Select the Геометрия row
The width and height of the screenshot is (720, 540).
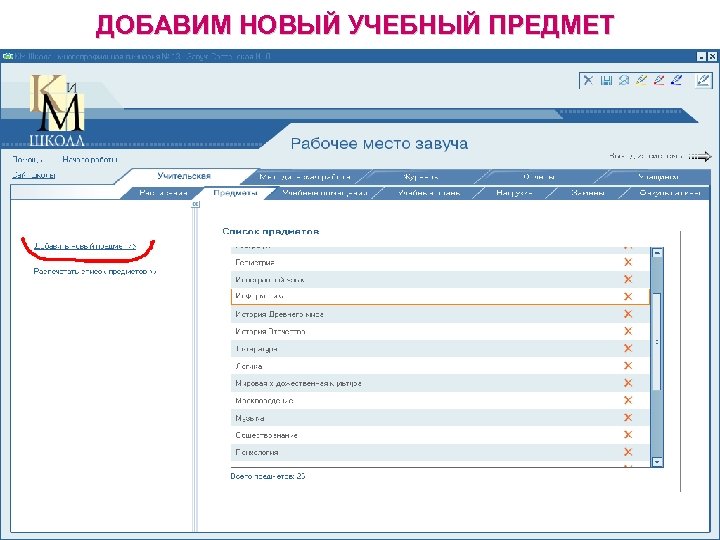click(440, 262)
